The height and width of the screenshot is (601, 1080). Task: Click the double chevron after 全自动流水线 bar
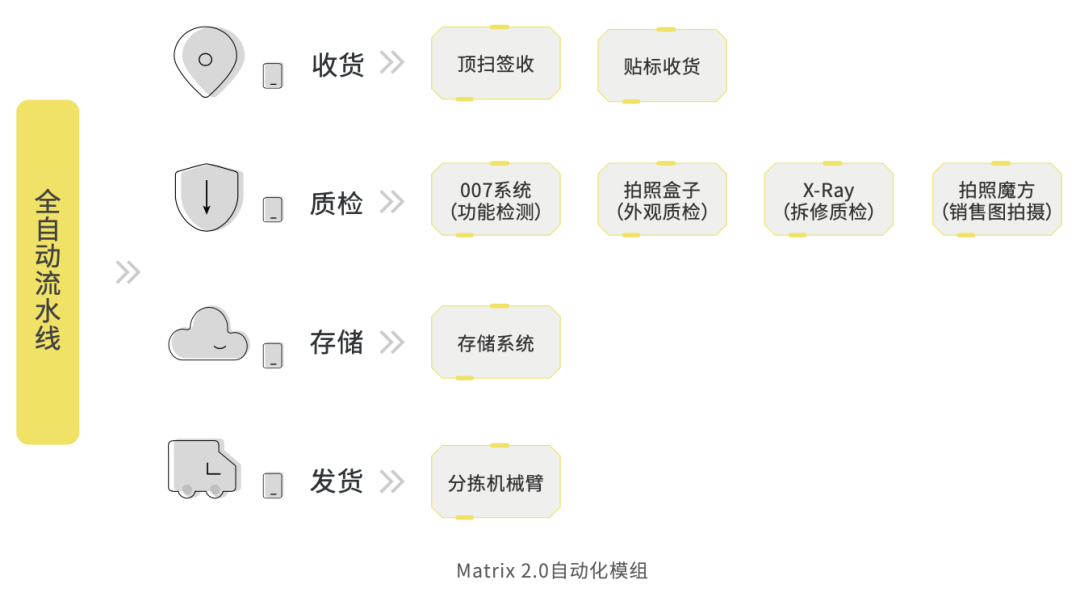point(128,273)
